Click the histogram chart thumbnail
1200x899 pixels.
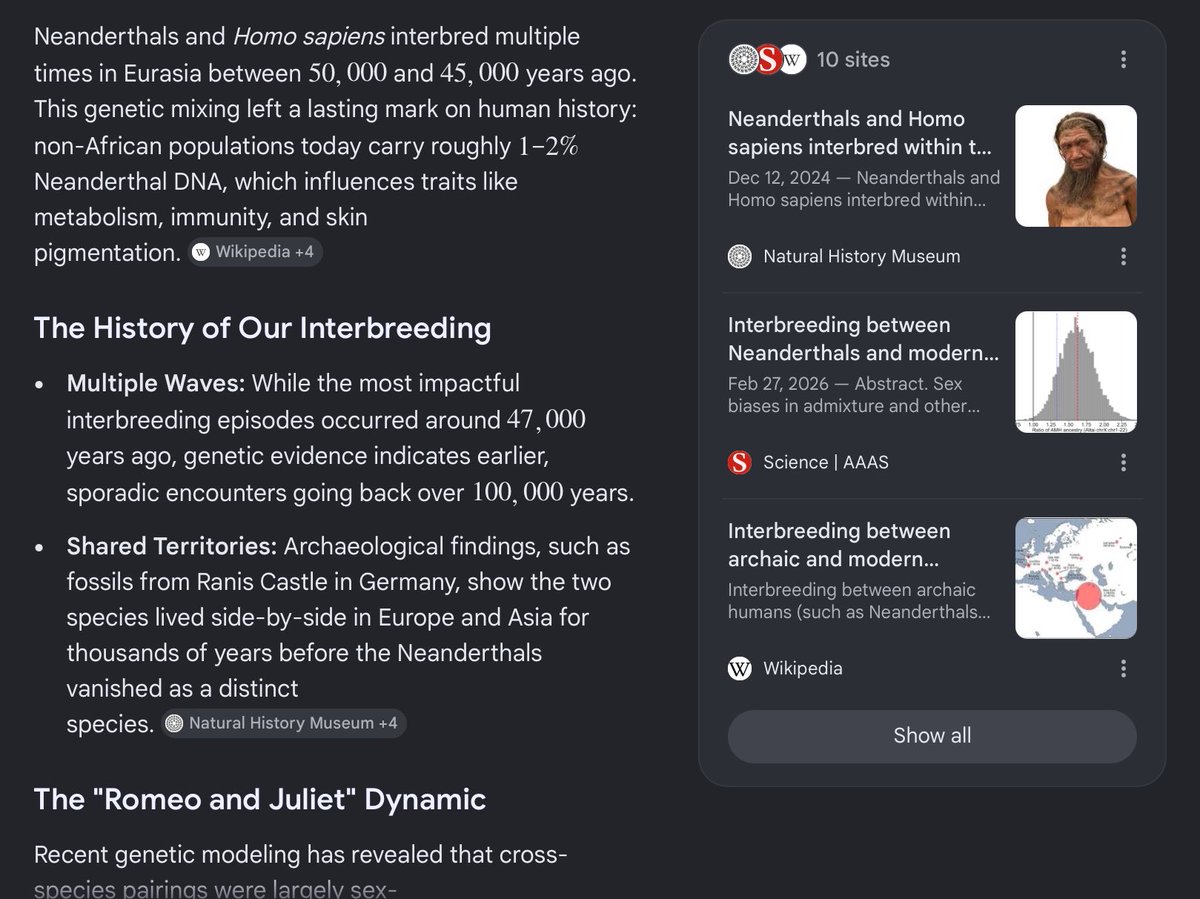click(1076, 372)
